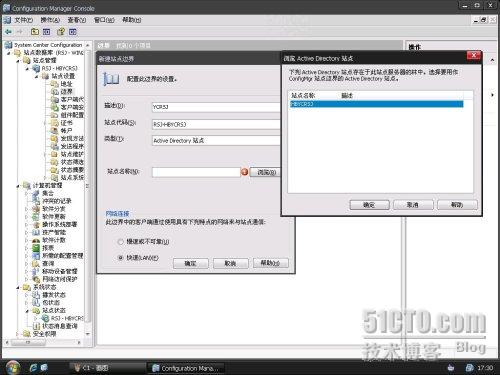Click the 报表 (Reporting) green icon
This screenshot has height=375, width=500.
pyautogui.click(x=36, y=248)
